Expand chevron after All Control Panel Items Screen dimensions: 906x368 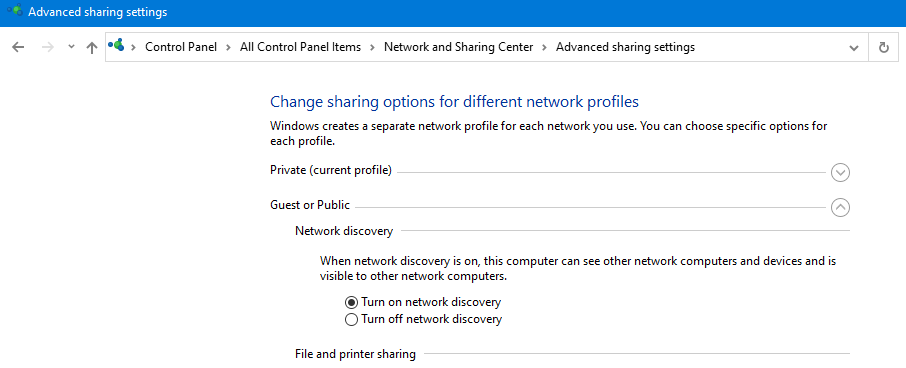coord(373,47)
